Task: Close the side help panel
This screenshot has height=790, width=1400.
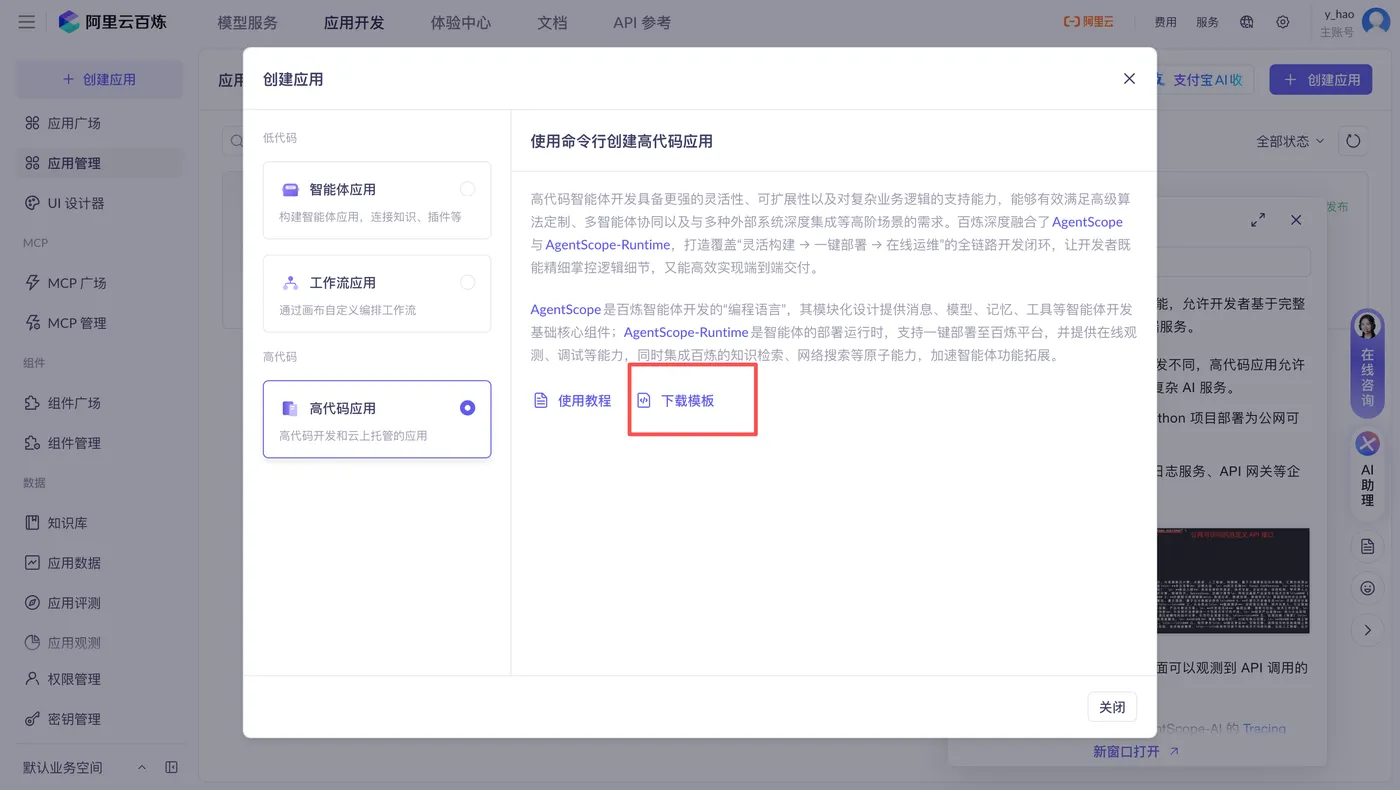Action: [x=1296, y=220]
